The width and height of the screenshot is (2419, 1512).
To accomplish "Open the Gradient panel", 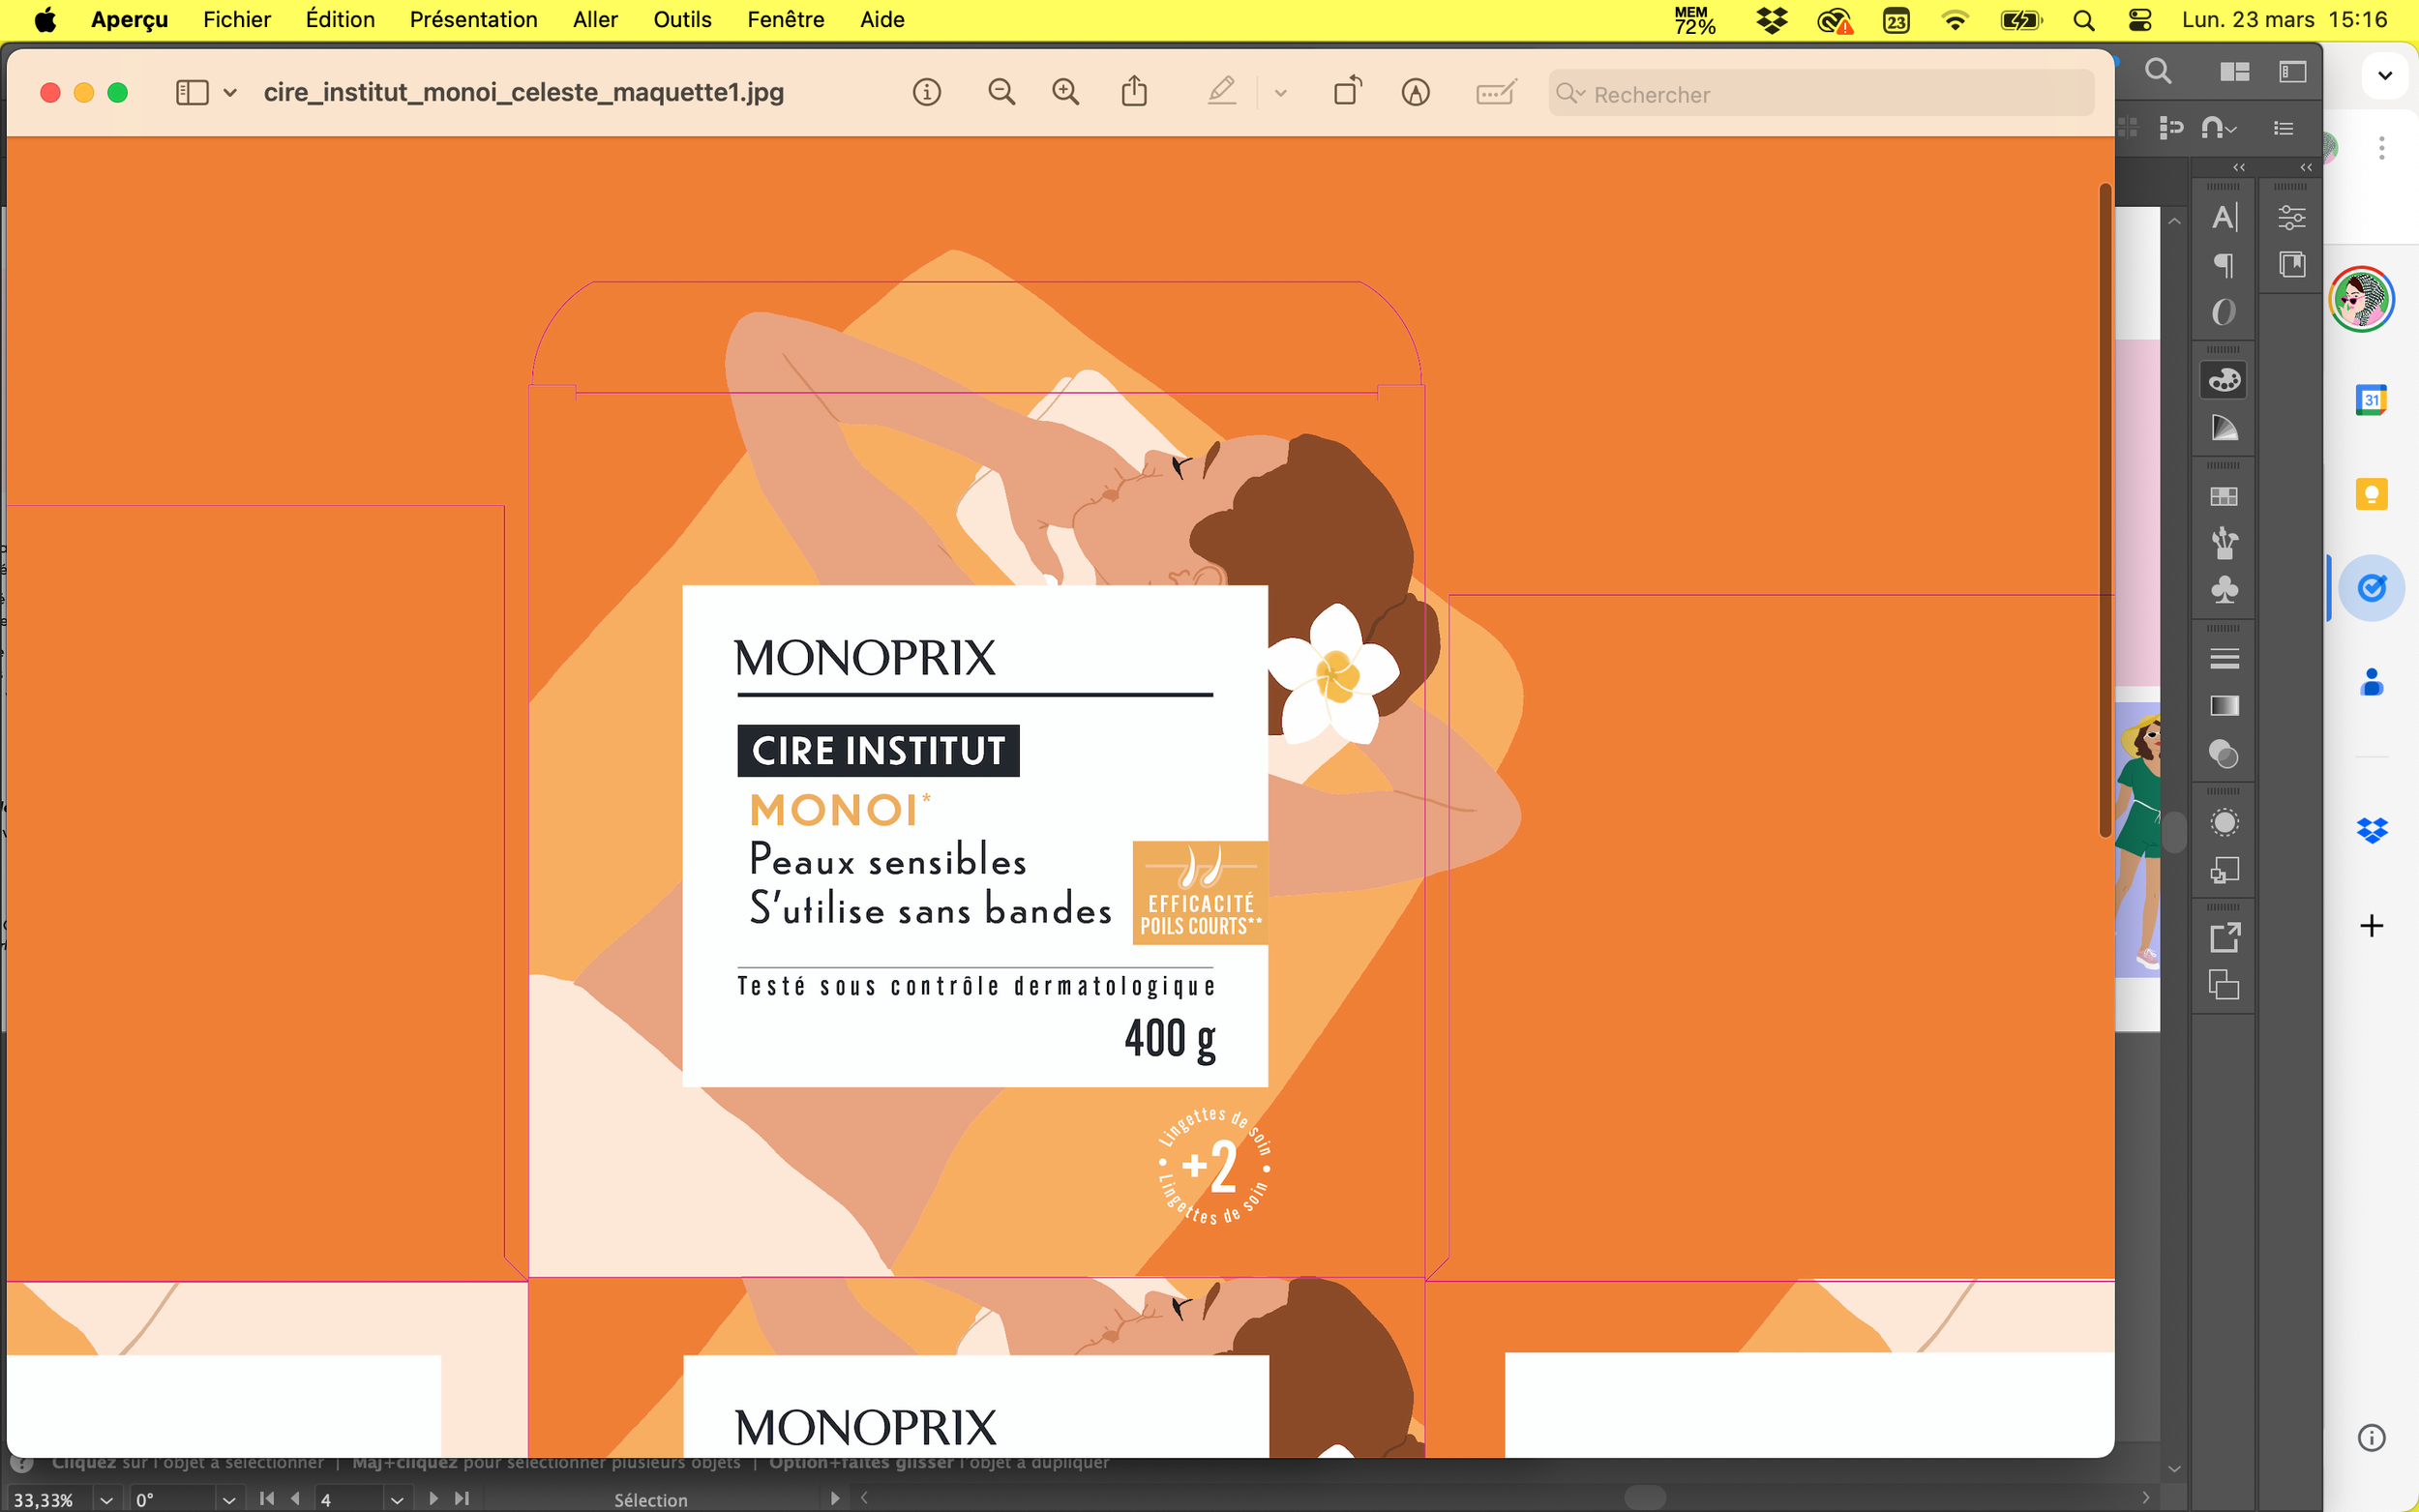I will pyautogui.click(x=2224, y=706).
